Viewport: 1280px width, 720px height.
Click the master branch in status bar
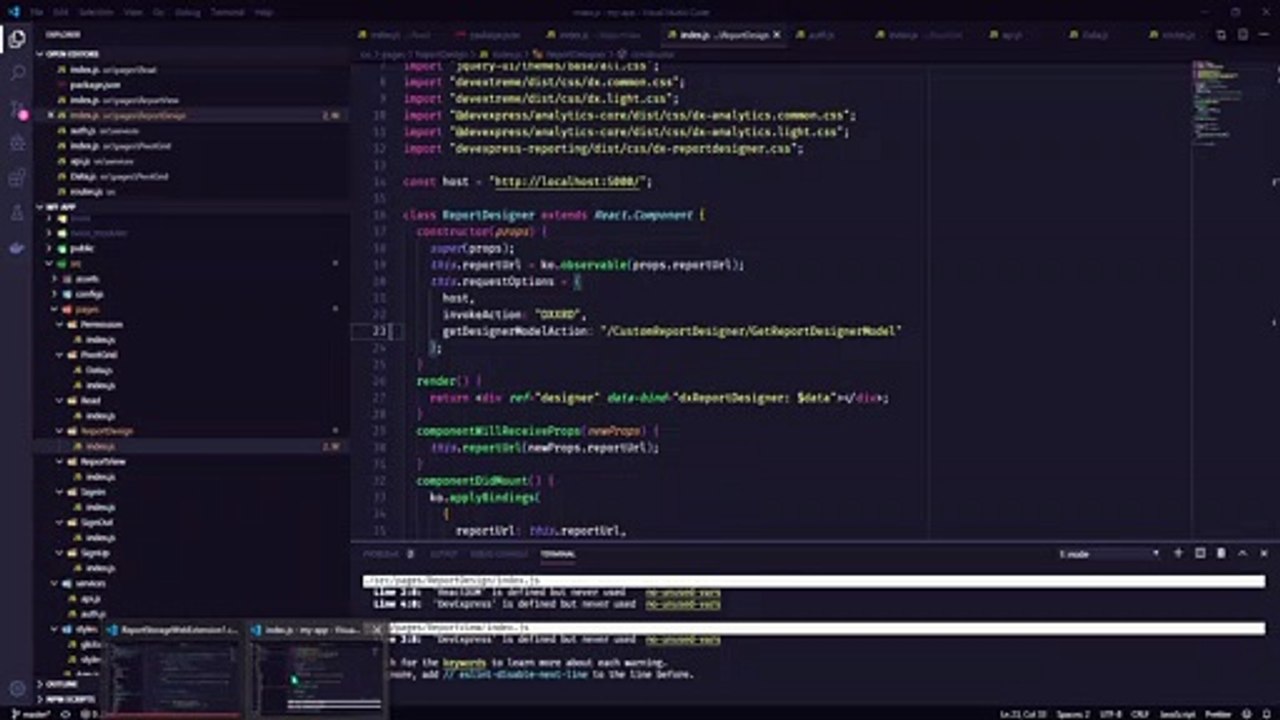pos(30,714)
